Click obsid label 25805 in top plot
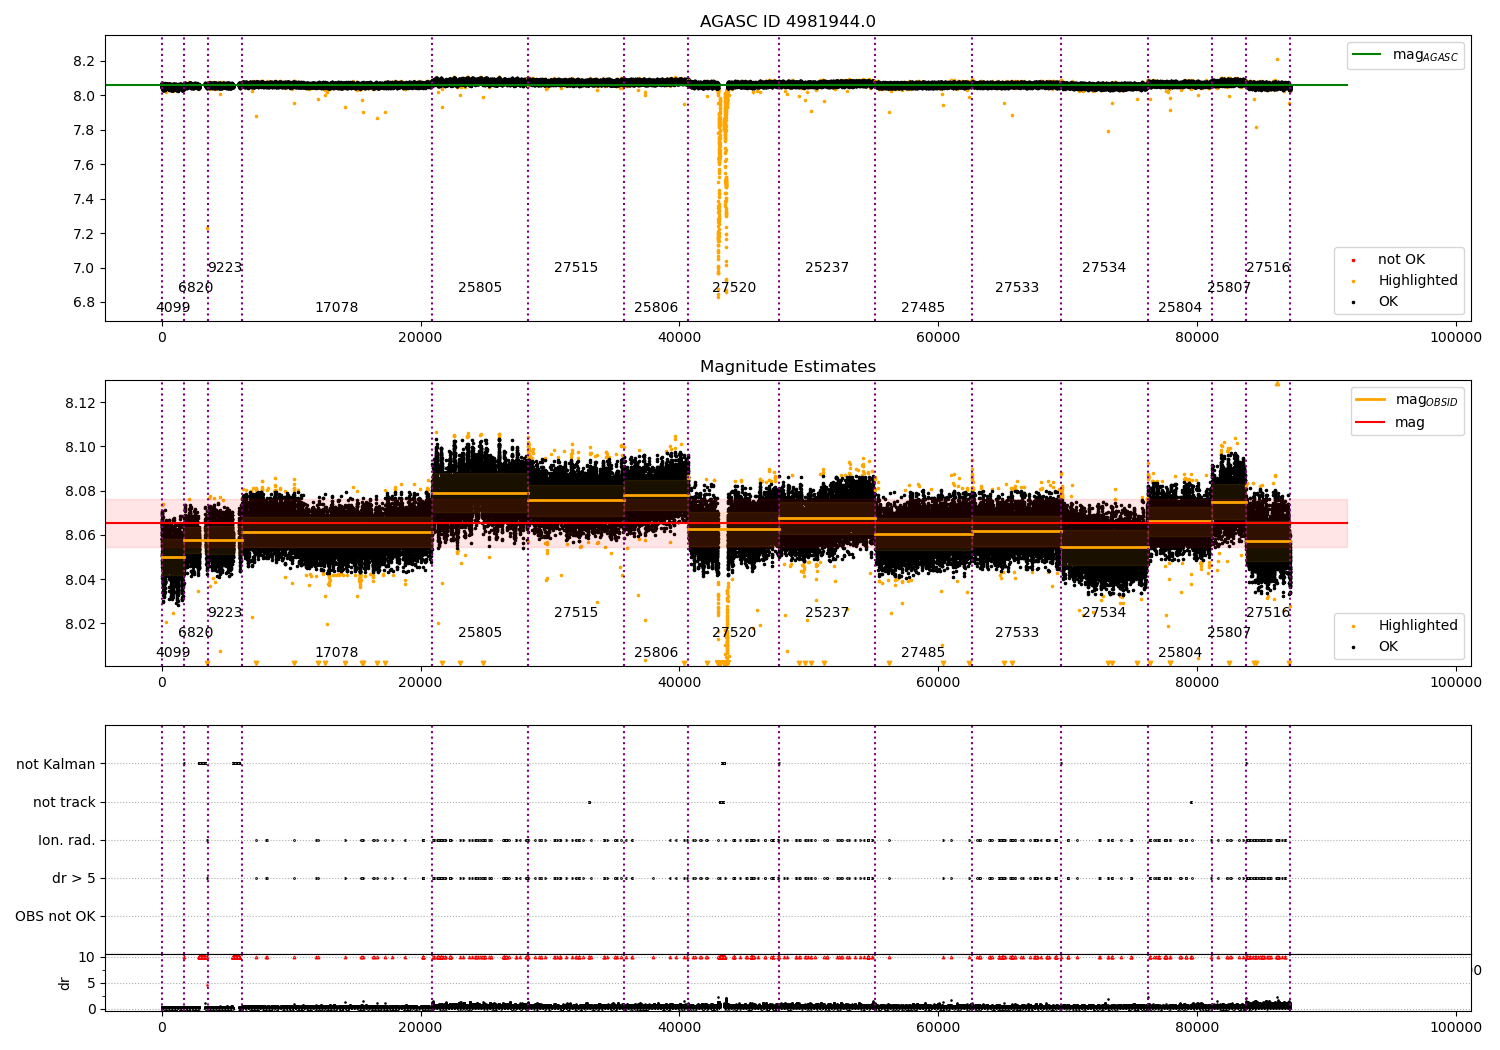 point(480,288)
